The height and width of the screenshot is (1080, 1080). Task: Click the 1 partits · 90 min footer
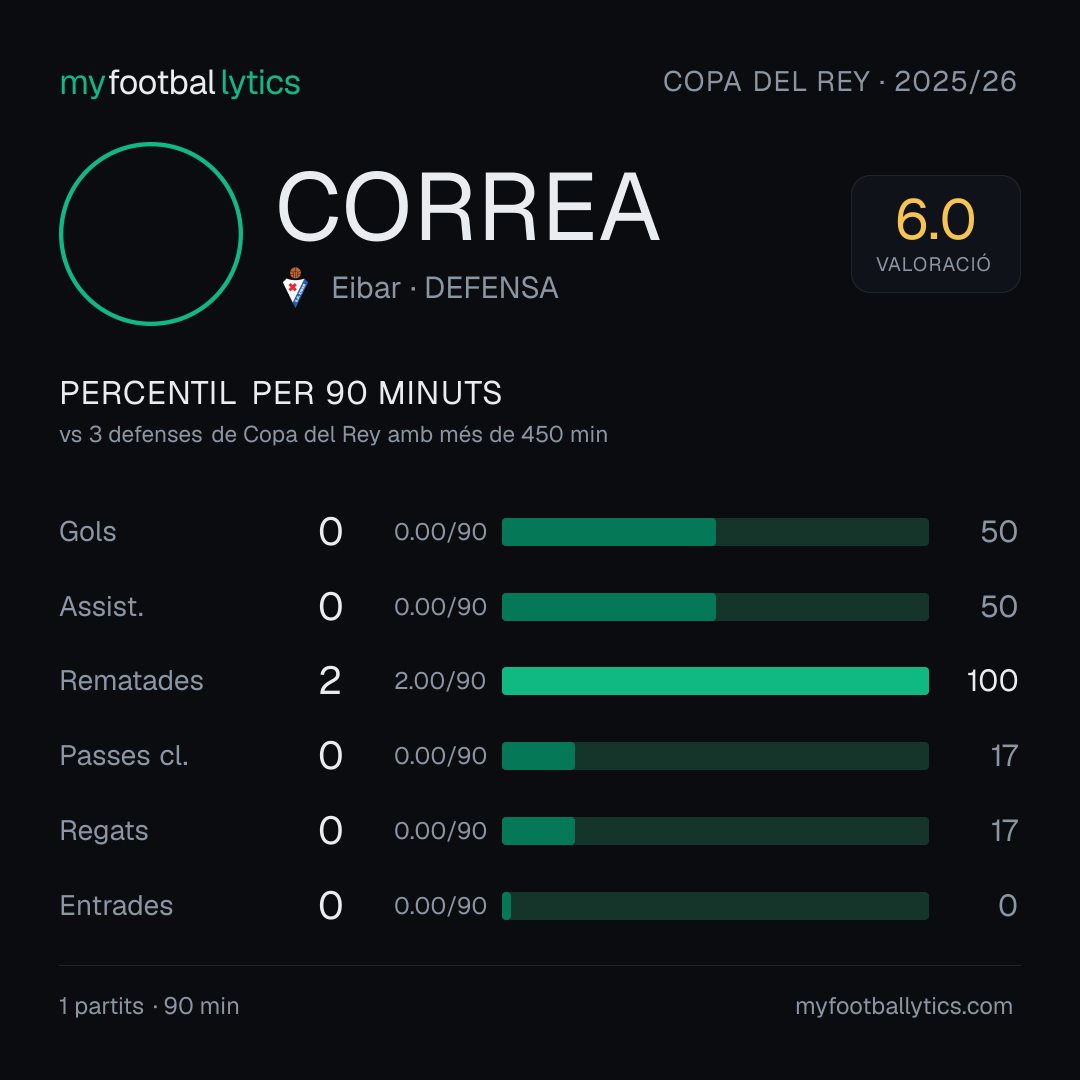(149, 1006)
